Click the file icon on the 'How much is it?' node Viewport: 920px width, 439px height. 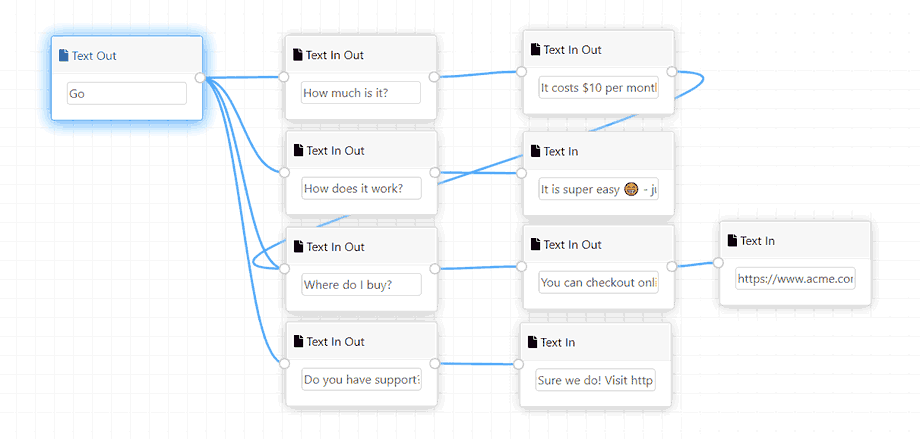click(298, 55)
